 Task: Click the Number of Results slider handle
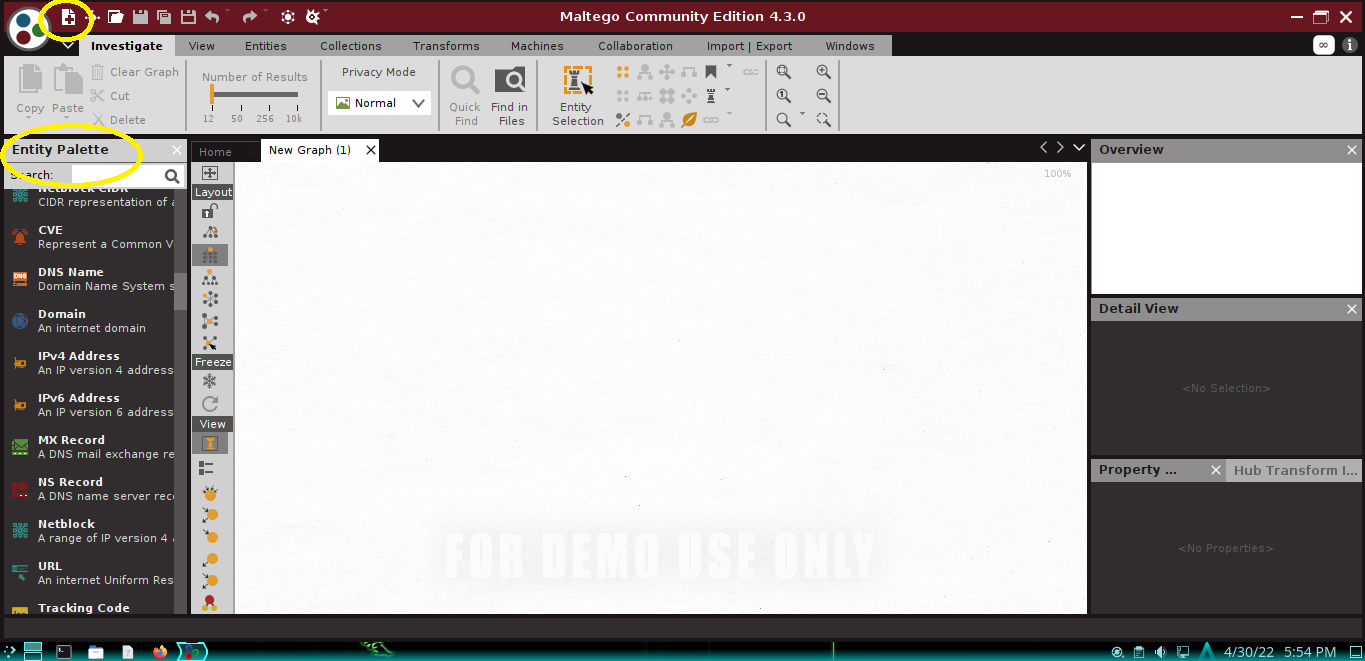coord(212,94)
